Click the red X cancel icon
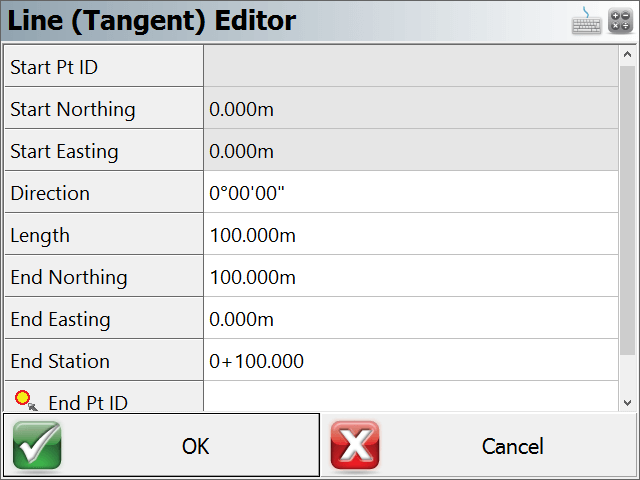The width and height of the screenshot is (640, 480). tap(355, 445)
